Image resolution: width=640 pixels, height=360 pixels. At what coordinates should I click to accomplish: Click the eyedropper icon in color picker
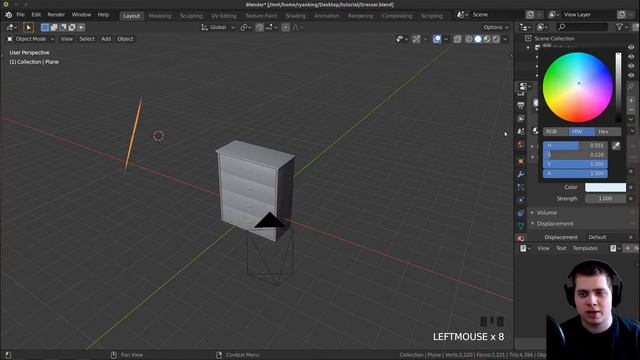[x=616, y=146]
